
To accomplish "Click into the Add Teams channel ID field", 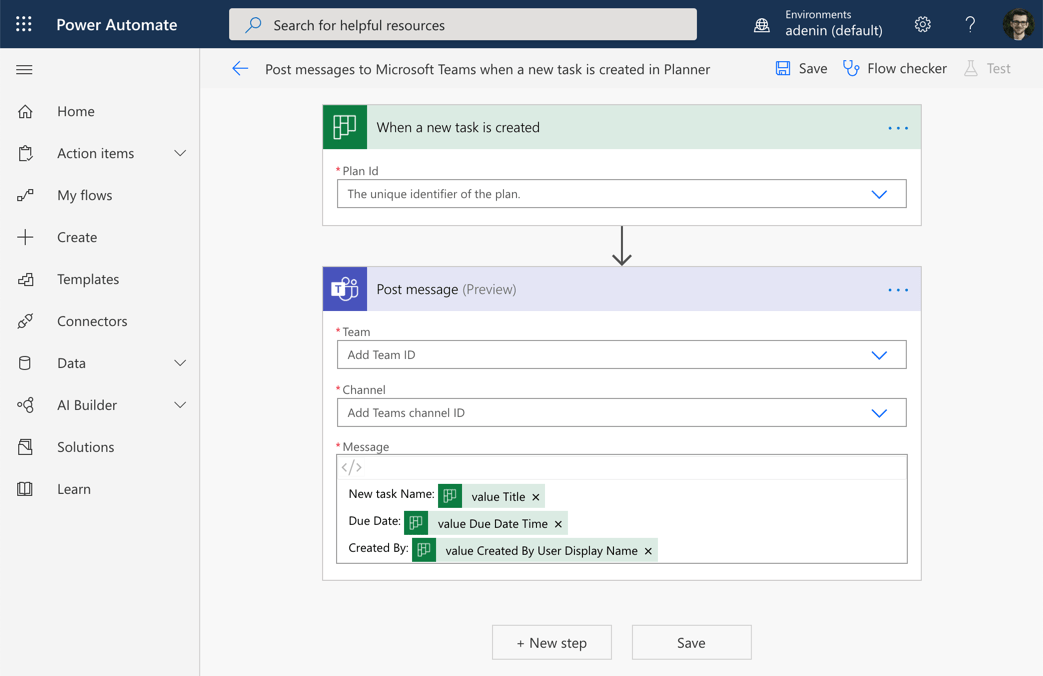I will tap(621, 413).
